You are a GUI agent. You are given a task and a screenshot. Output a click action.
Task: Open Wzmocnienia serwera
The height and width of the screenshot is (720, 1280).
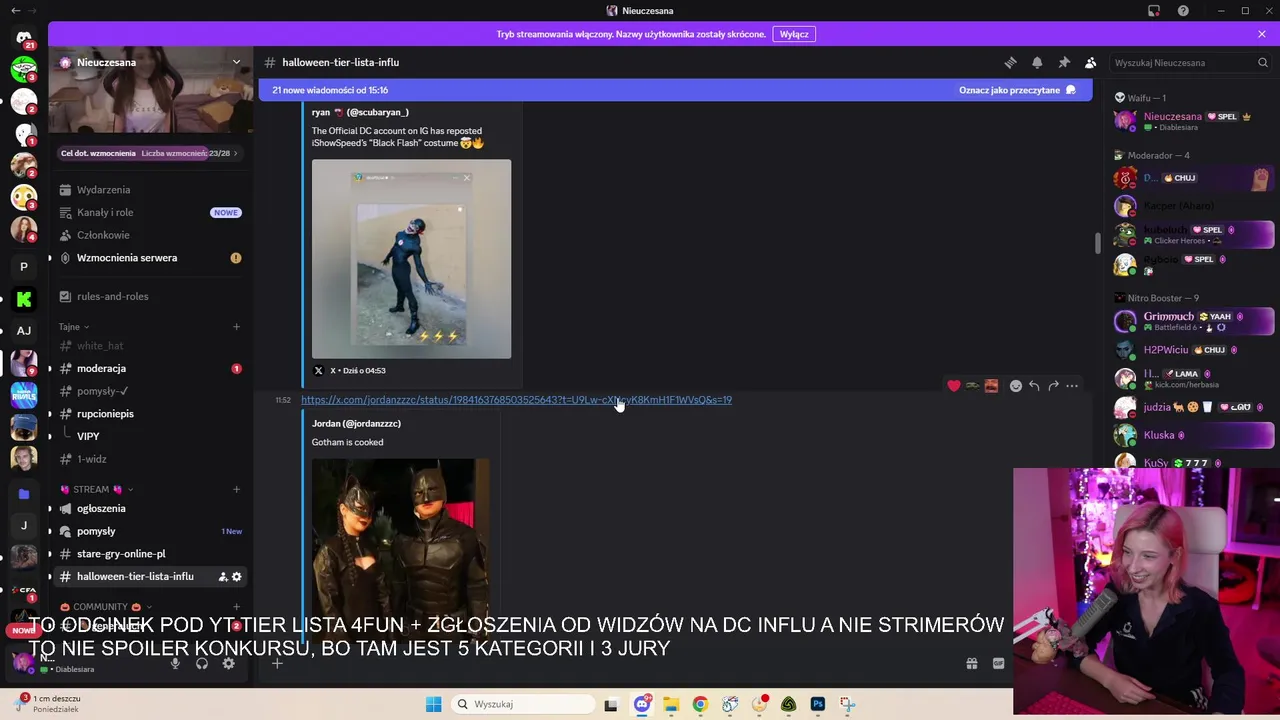click(150, 258)
